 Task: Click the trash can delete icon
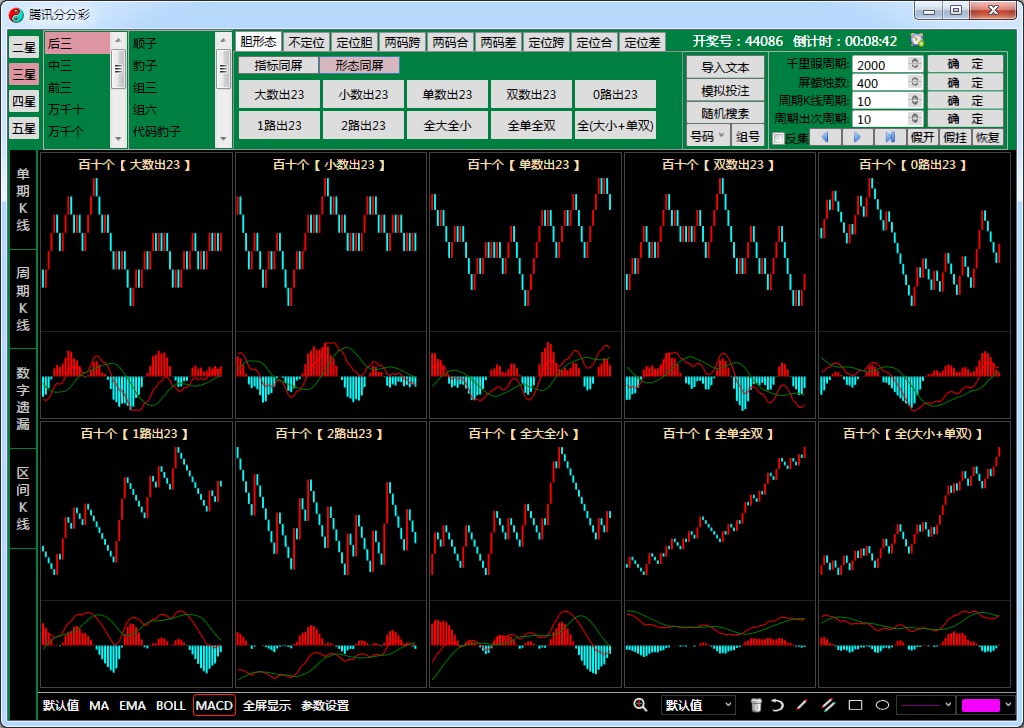(x=756, y=705)
